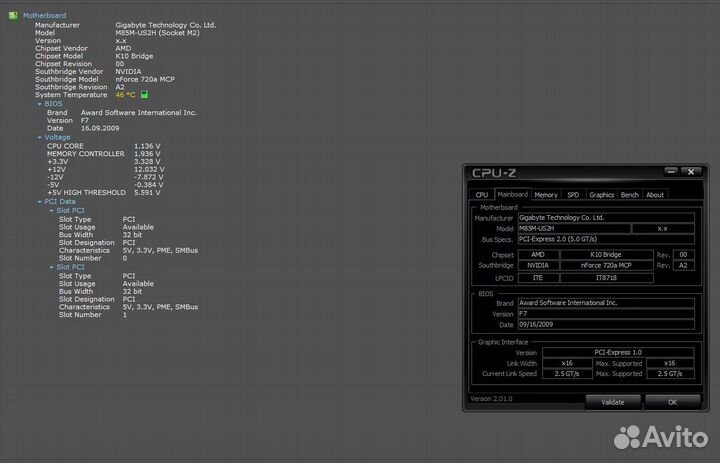Collapse the BIOS section
Image resolution: width=720 pixels, height=463 pixels.
[40, 103]
